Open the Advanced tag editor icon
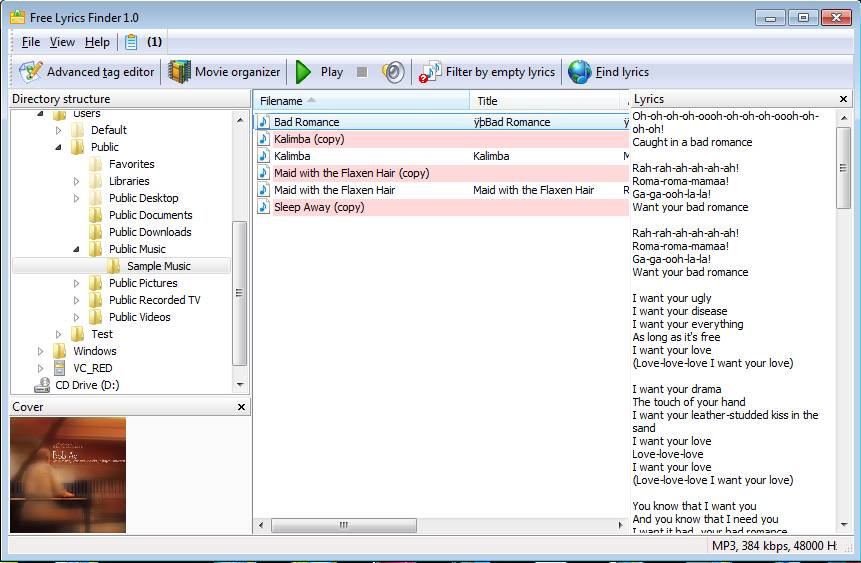 [x=31, y=72]
